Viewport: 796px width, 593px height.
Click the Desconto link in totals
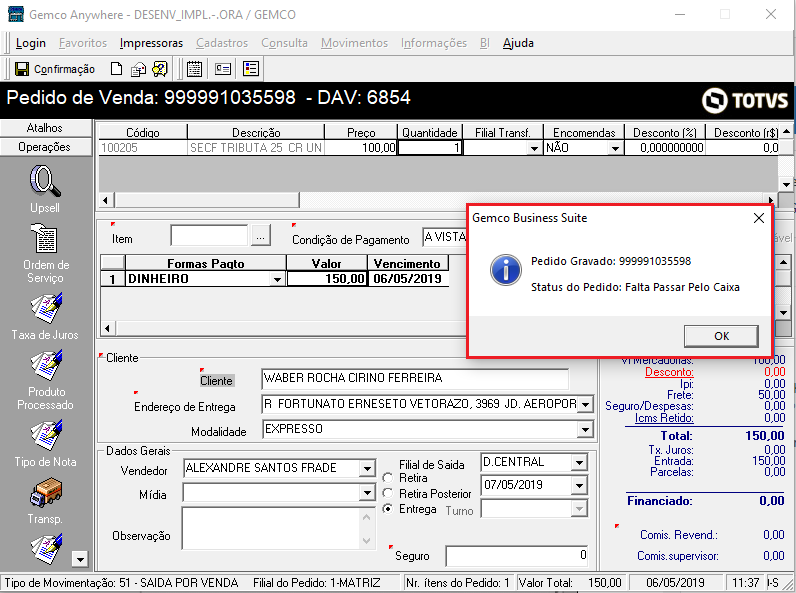click(669, 372)
